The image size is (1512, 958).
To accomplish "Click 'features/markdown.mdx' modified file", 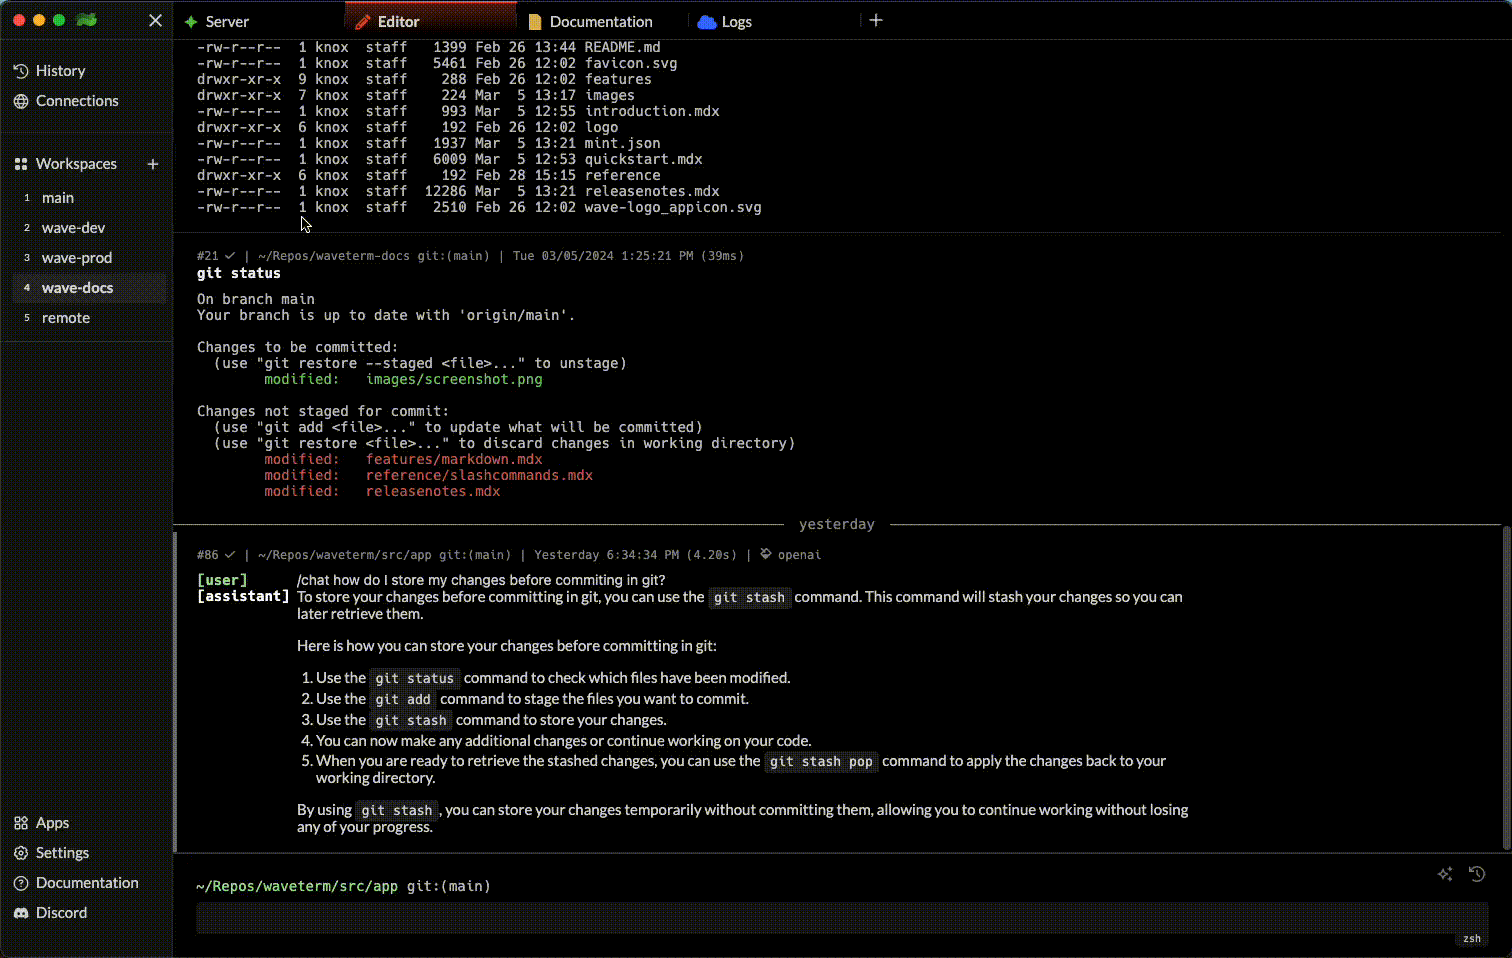I will pyautogui.click(x=454, y=459).
